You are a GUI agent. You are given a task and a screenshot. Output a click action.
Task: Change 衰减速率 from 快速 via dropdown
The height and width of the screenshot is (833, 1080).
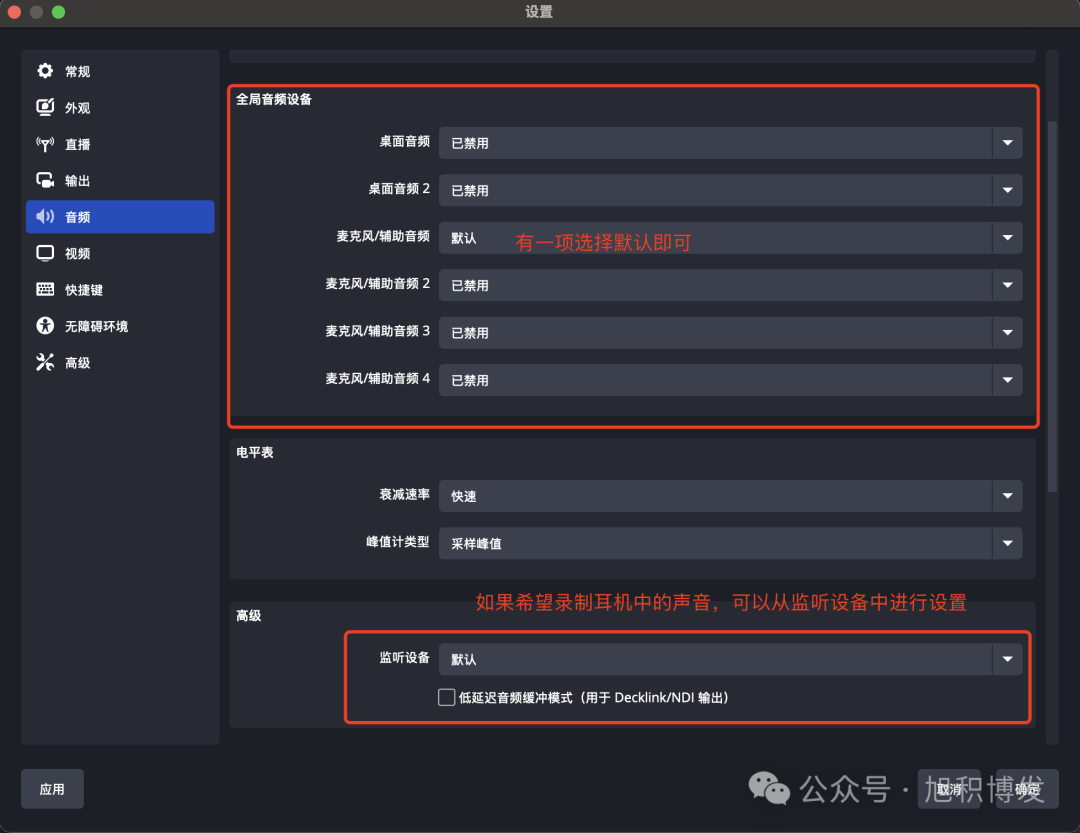(1007, 496)
